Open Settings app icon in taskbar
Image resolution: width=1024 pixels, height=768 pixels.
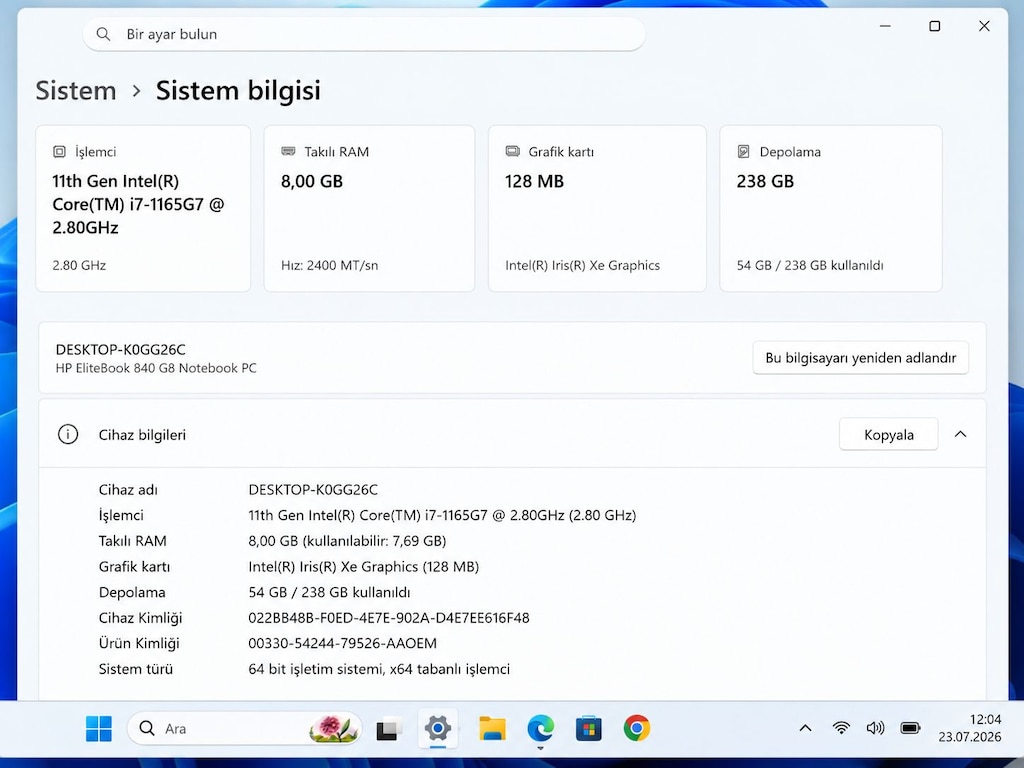[438, 728]
